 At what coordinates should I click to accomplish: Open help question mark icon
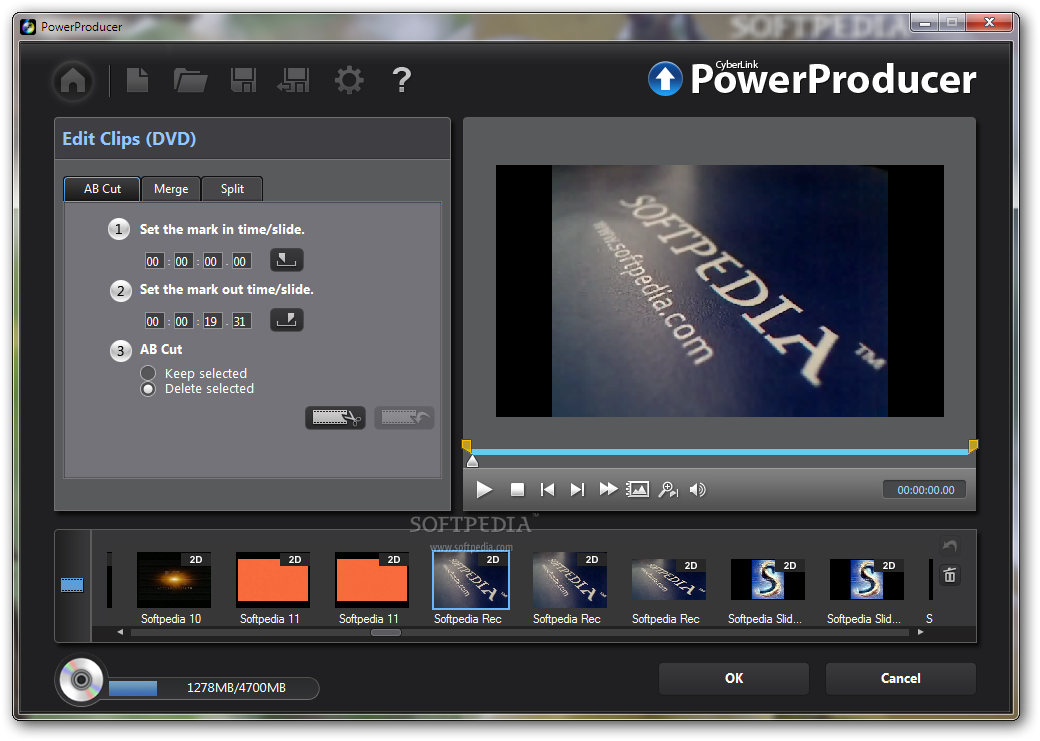click(x=402, y=80)
